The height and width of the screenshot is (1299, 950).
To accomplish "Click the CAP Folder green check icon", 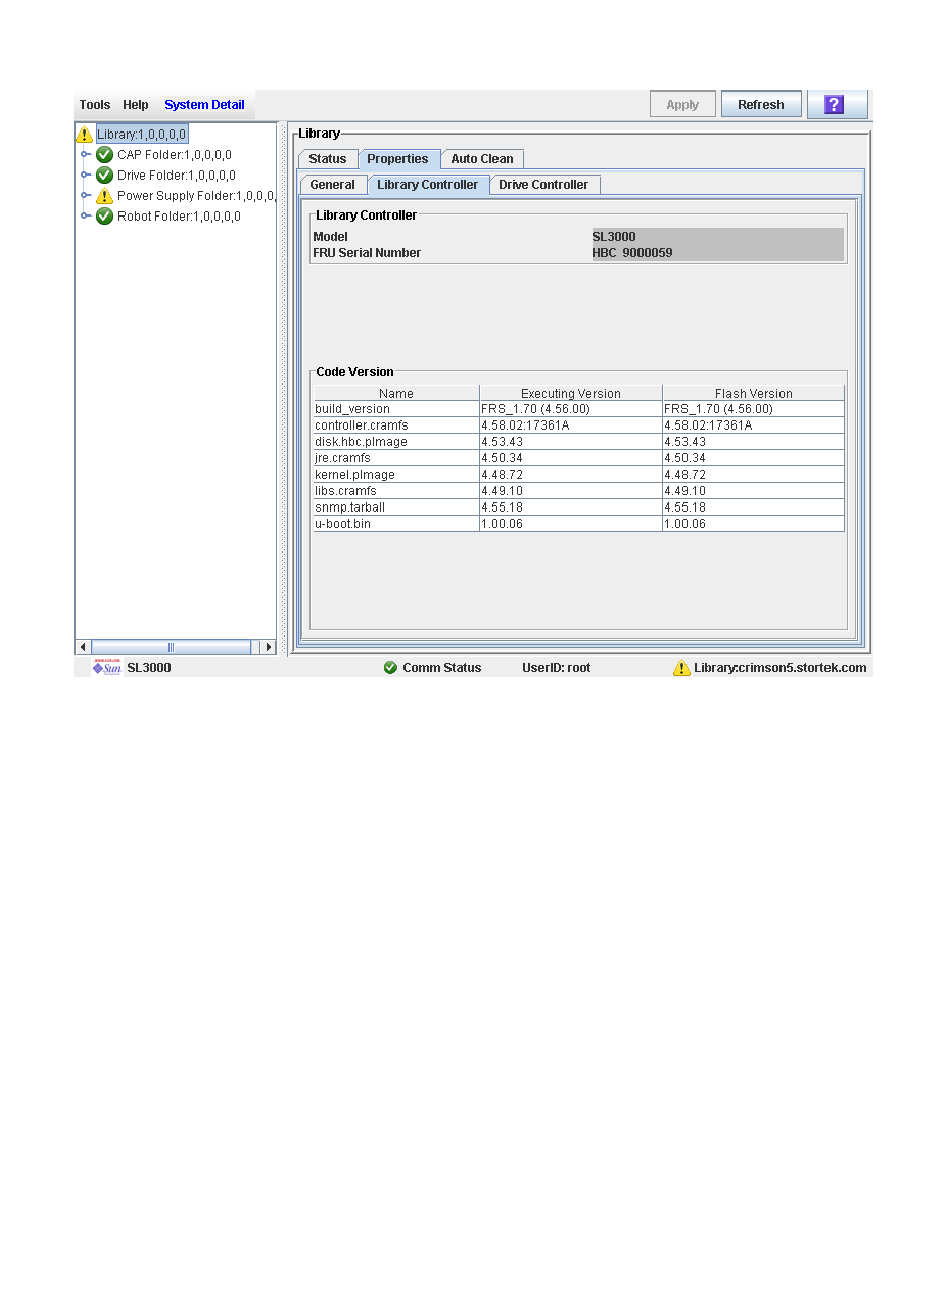I will (104, 155).
